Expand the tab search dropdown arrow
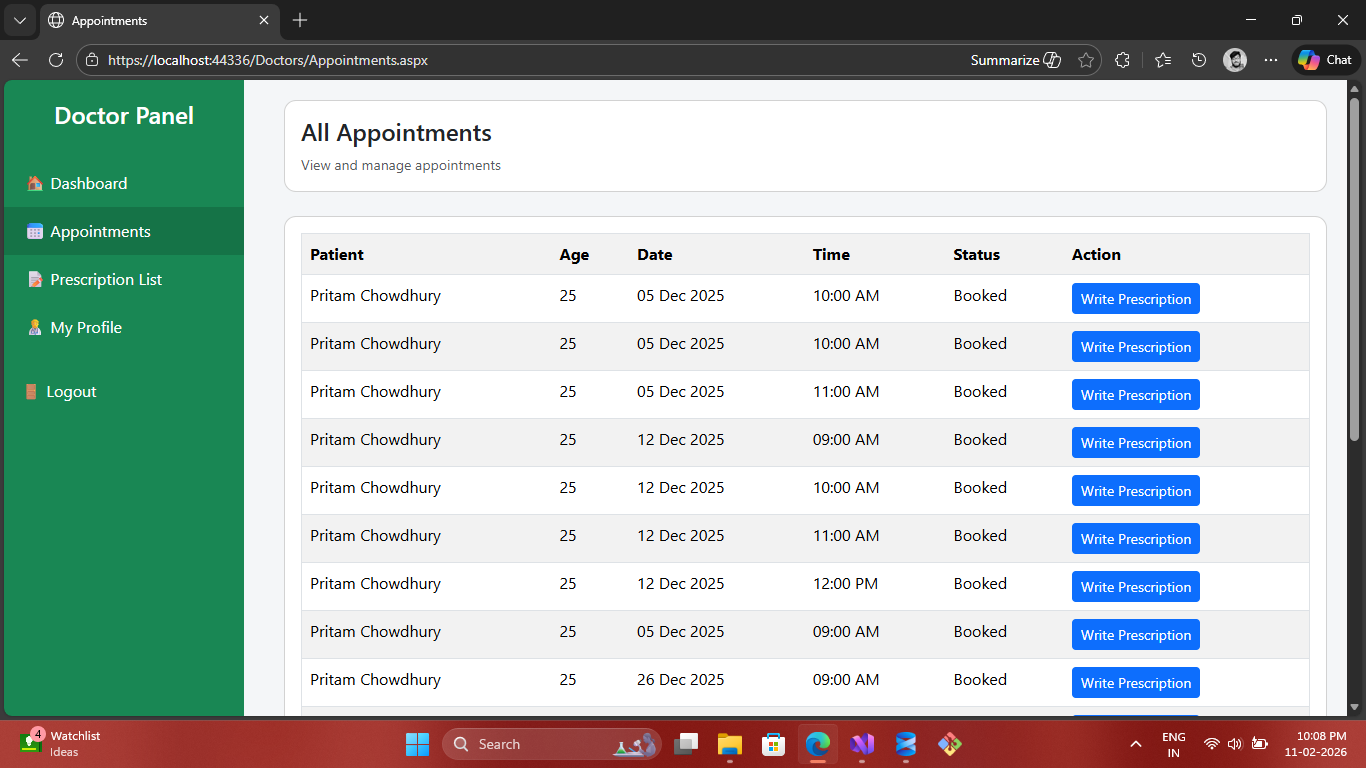The image size is (1366, 768). pyautogui.click(x=20, y=20)
